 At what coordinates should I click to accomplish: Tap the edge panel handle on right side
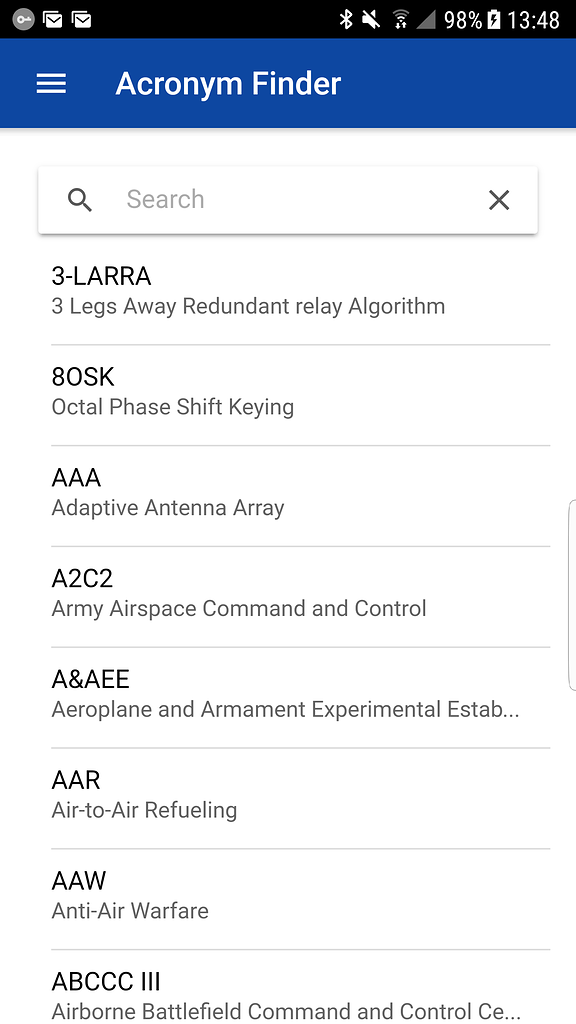click(x=572, y=595)
